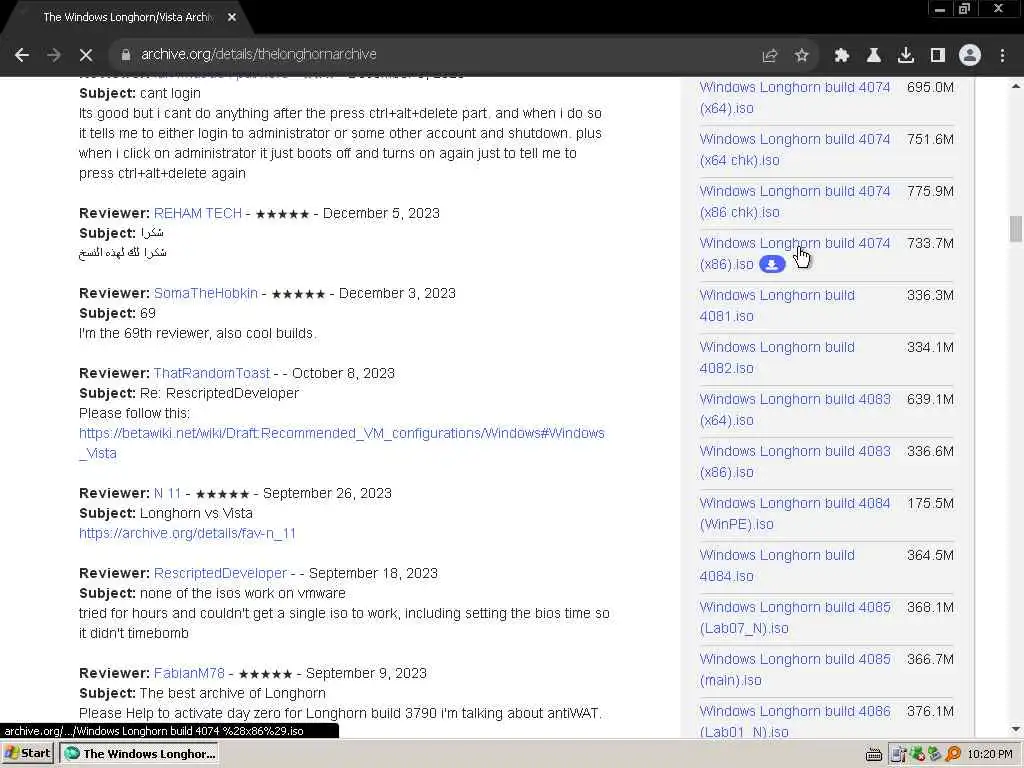Screen dimensions: 1024x768
Task: Click the archive.org address bar
Action: coord(431,55)
